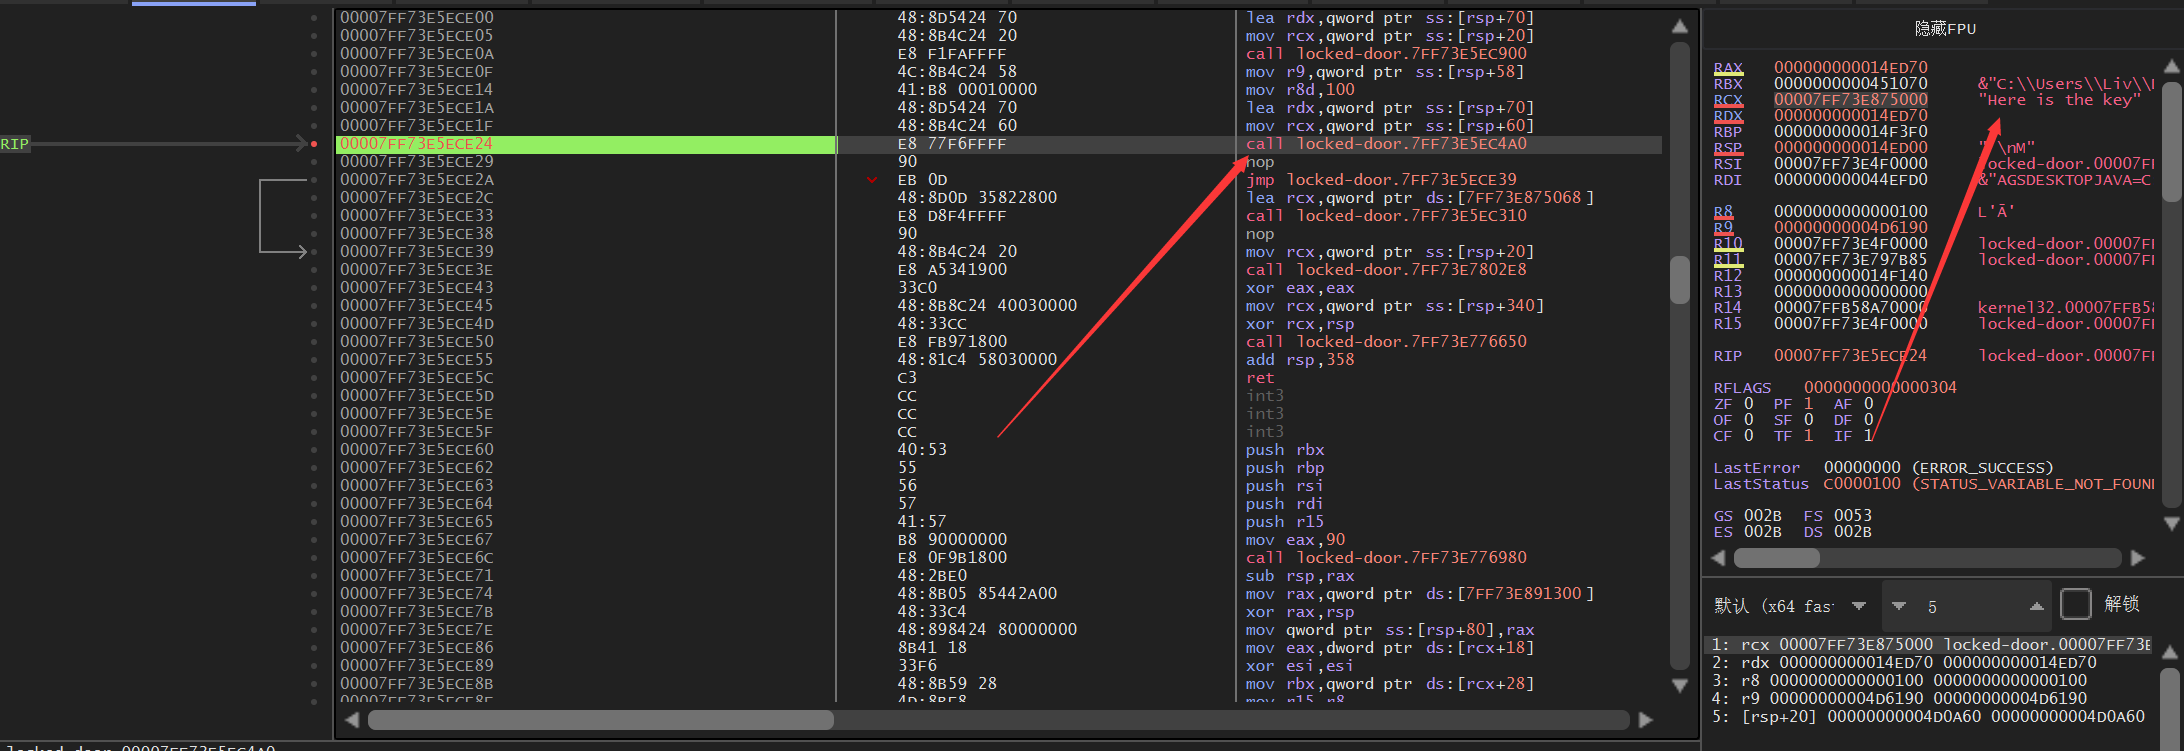Image resolution: width=2184 pixels, height=751 pixels.
Task: Click the "Here is the key" string comment
Action: (2059, 100)
